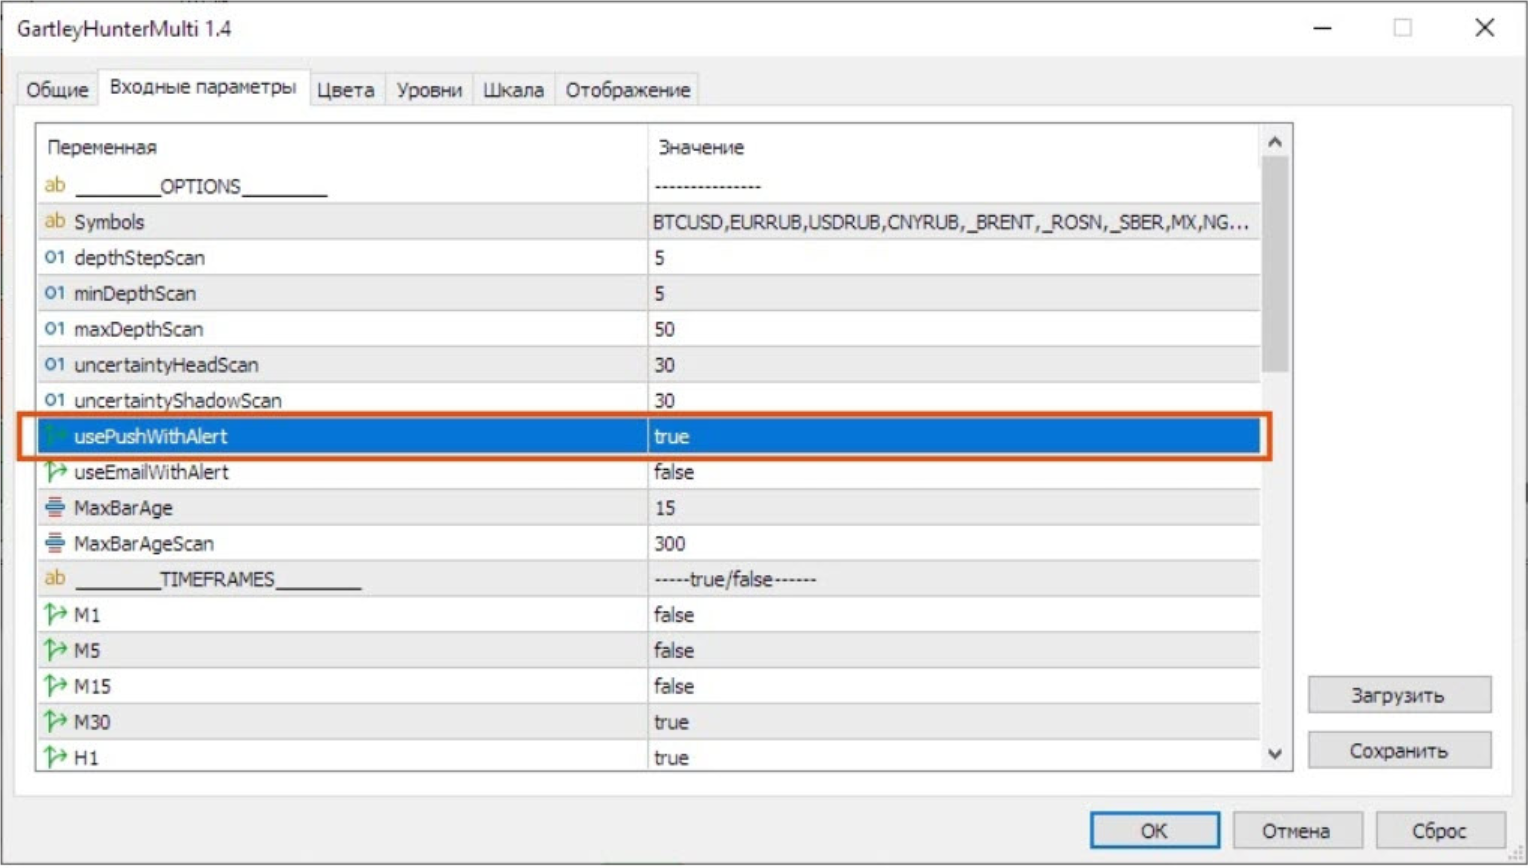
Task: Click the integer icon next to minDepthScan
Action: point(55,293)
